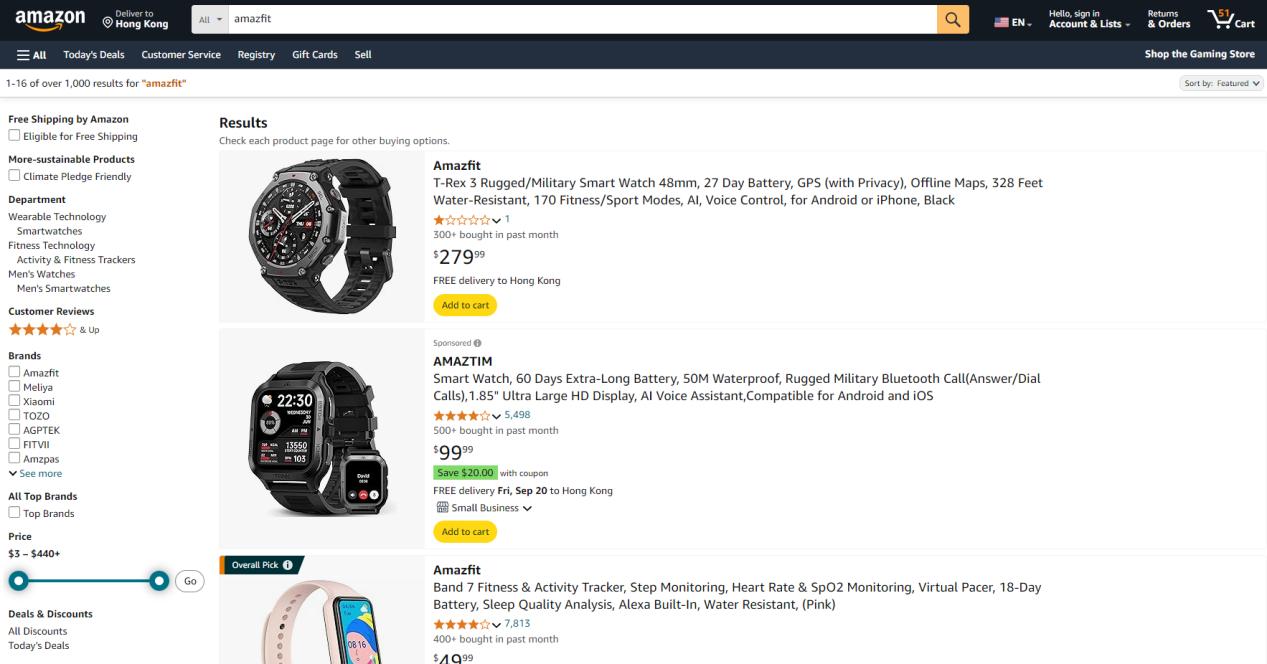Screen dimensions: 1267x664
Task: Click the right price range slider handle
Action: [158, 581]
